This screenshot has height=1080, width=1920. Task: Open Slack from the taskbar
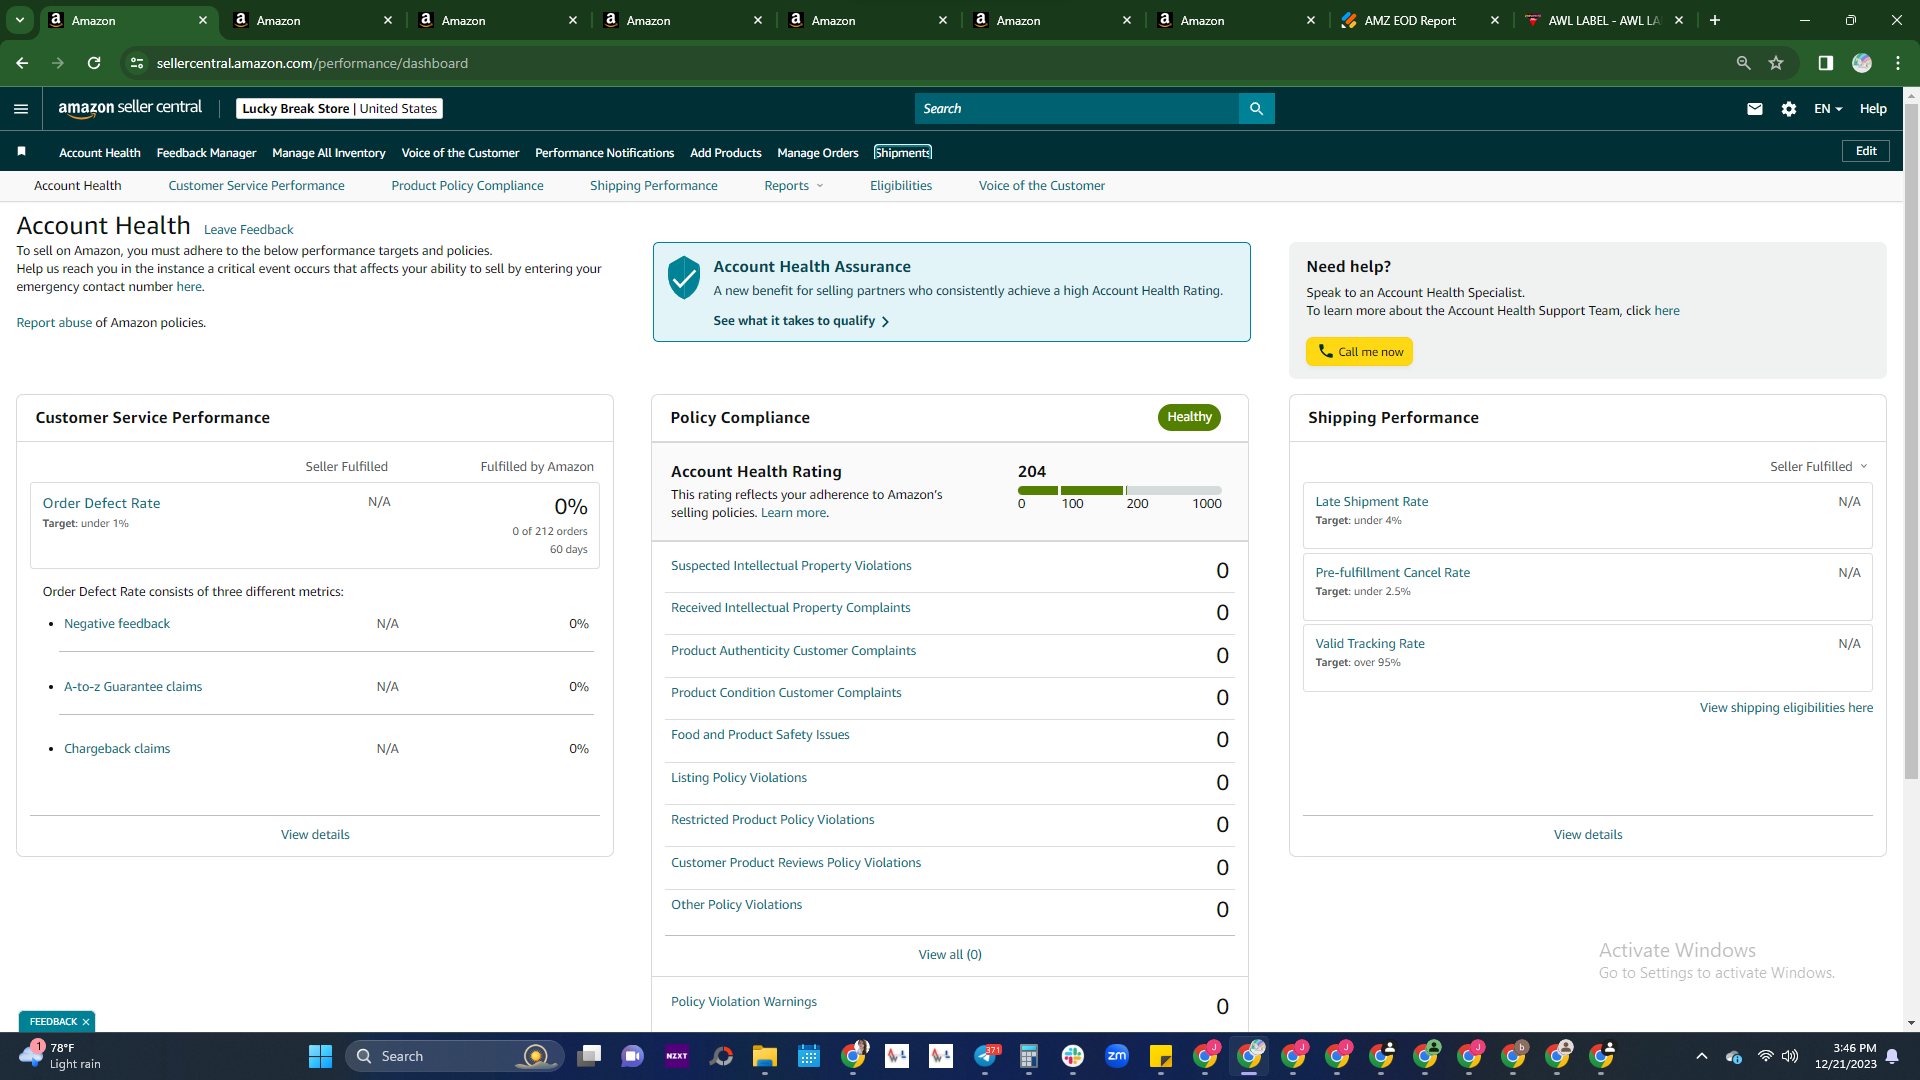click(x=1073, y=1056)
